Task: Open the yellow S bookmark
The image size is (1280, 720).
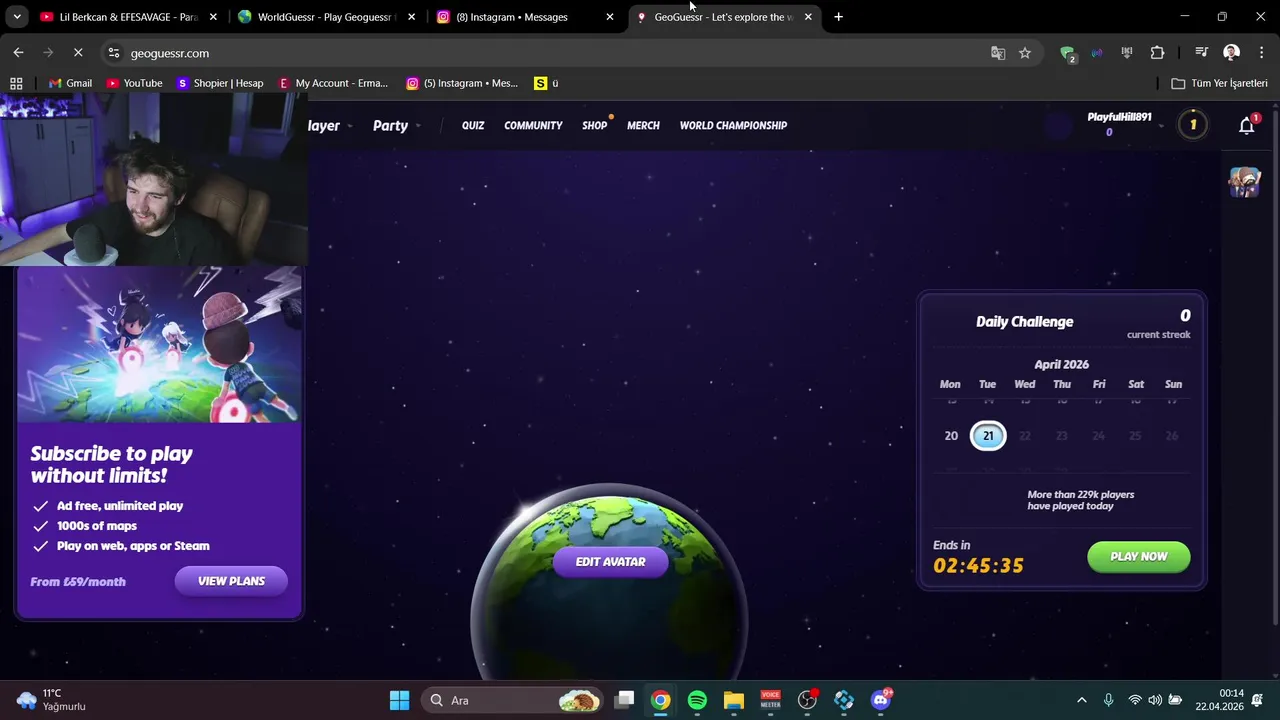Action: click(x=546, y=83)
